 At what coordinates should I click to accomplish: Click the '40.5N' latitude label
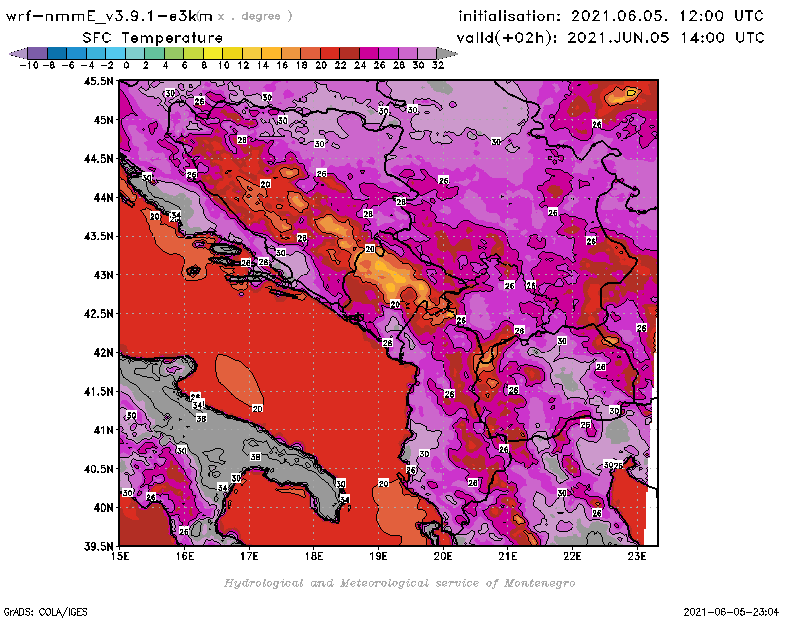point(98,469)
